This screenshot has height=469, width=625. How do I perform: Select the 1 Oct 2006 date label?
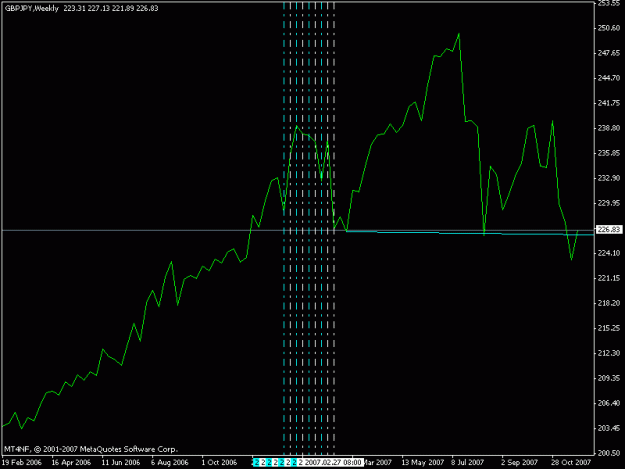point(219,462)
